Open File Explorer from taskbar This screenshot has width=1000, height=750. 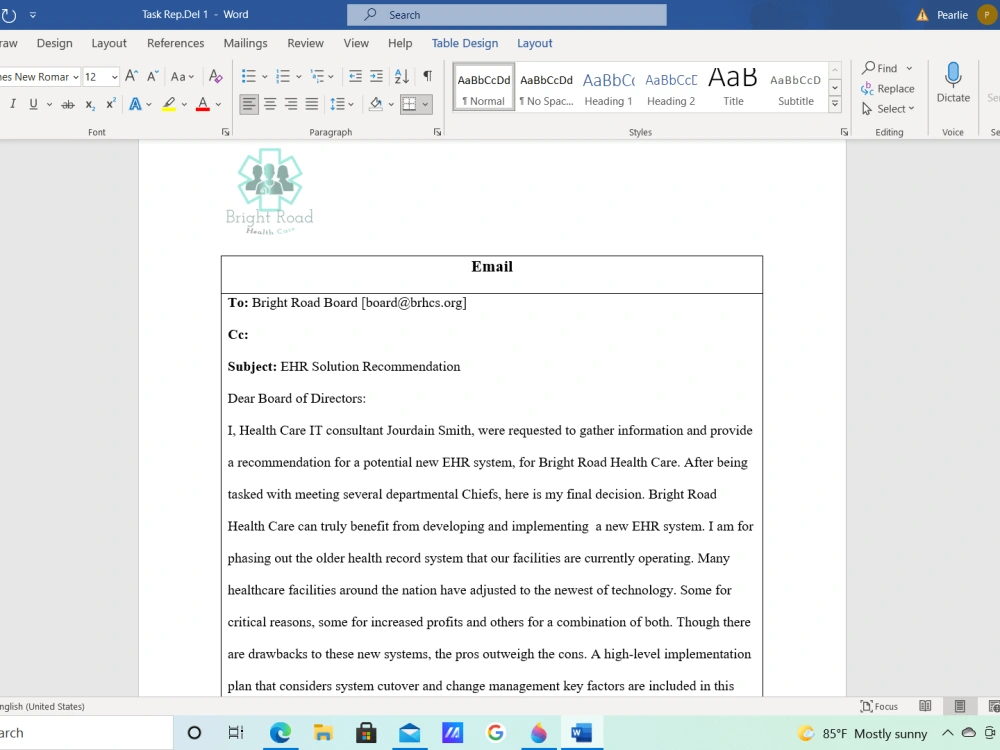point(323,733)
